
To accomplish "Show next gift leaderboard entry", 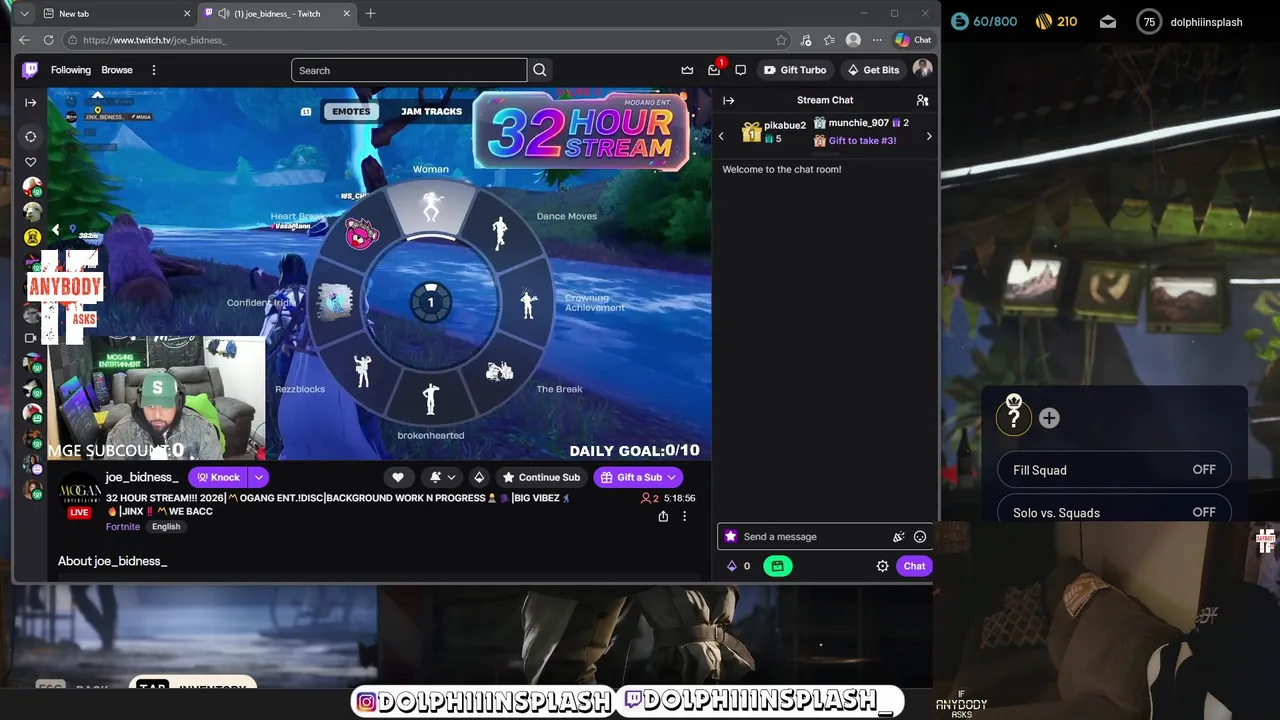I will [929, 136].
